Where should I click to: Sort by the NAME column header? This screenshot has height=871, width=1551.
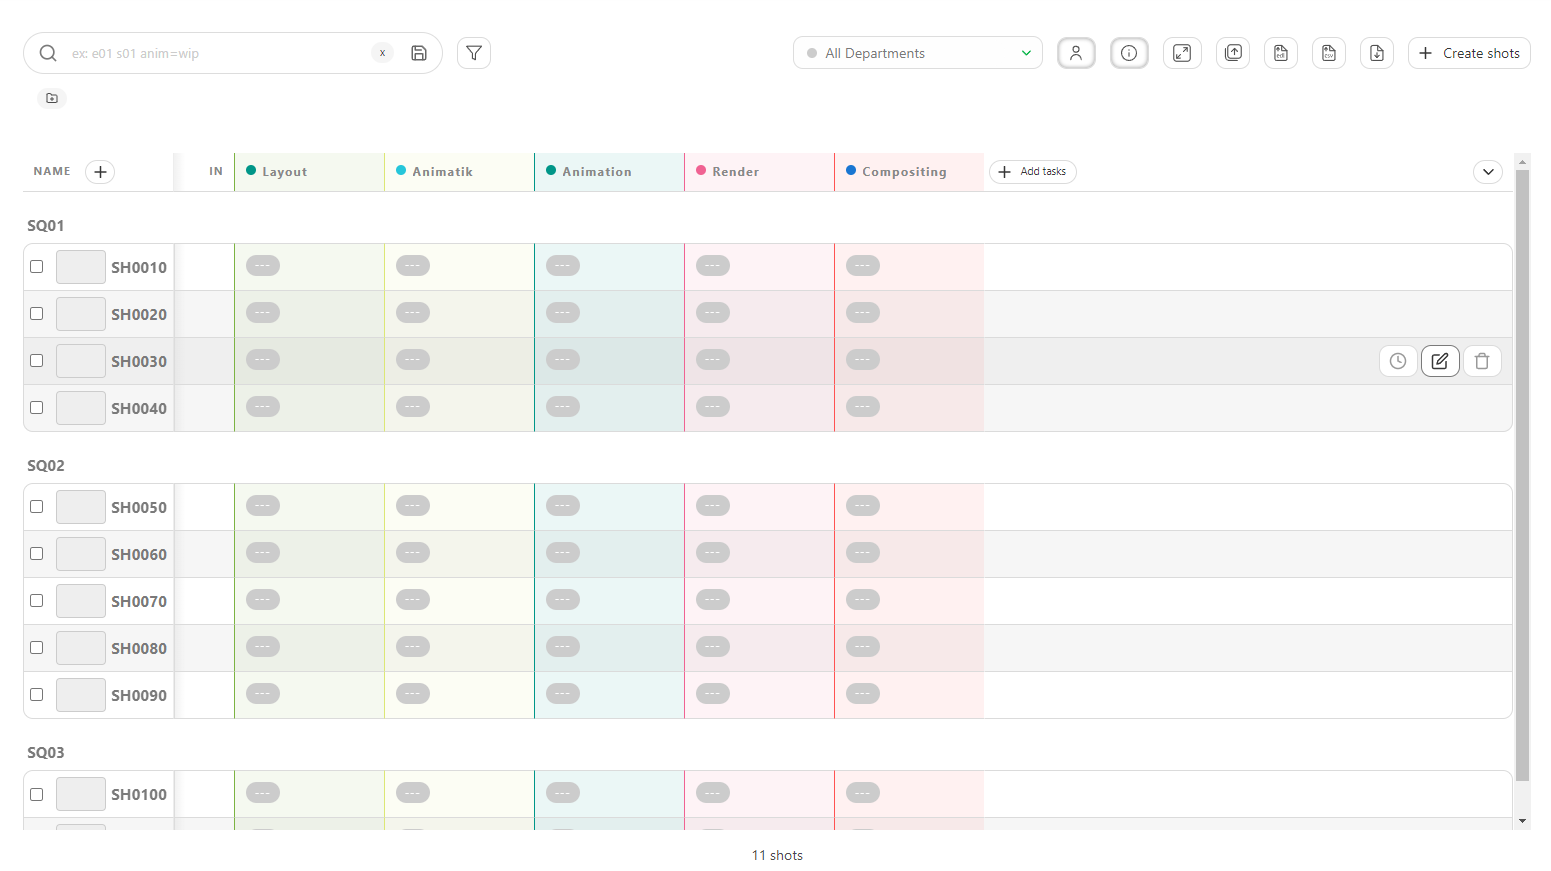[x=52, y=172]
